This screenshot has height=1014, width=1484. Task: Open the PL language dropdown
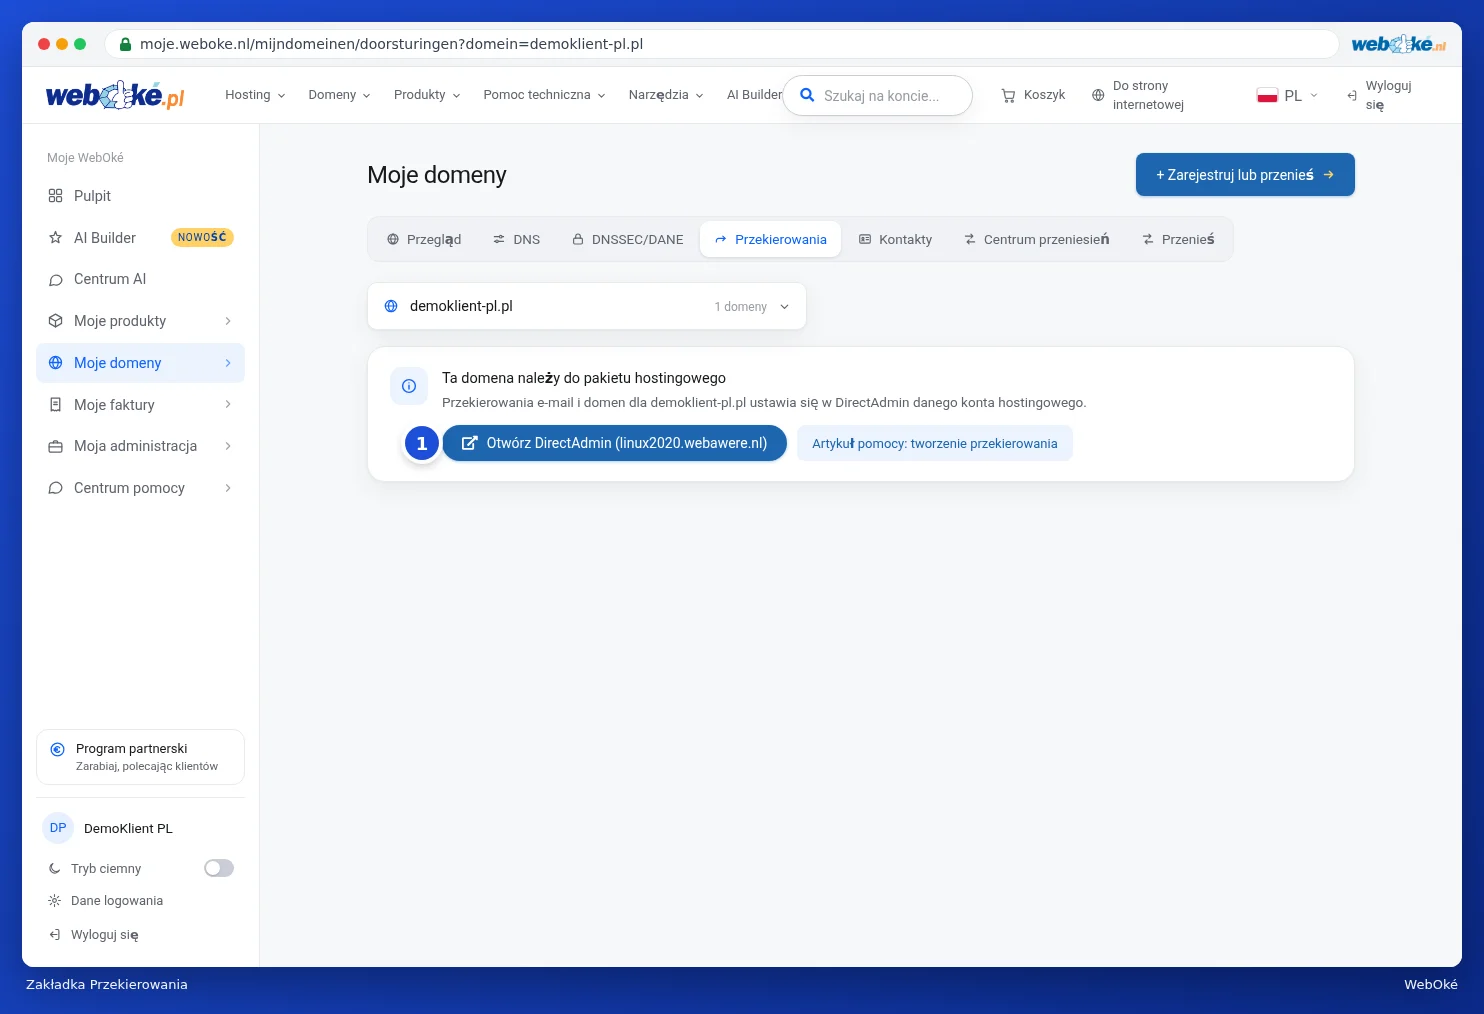pyautogui.click(x=1287, y=95)
